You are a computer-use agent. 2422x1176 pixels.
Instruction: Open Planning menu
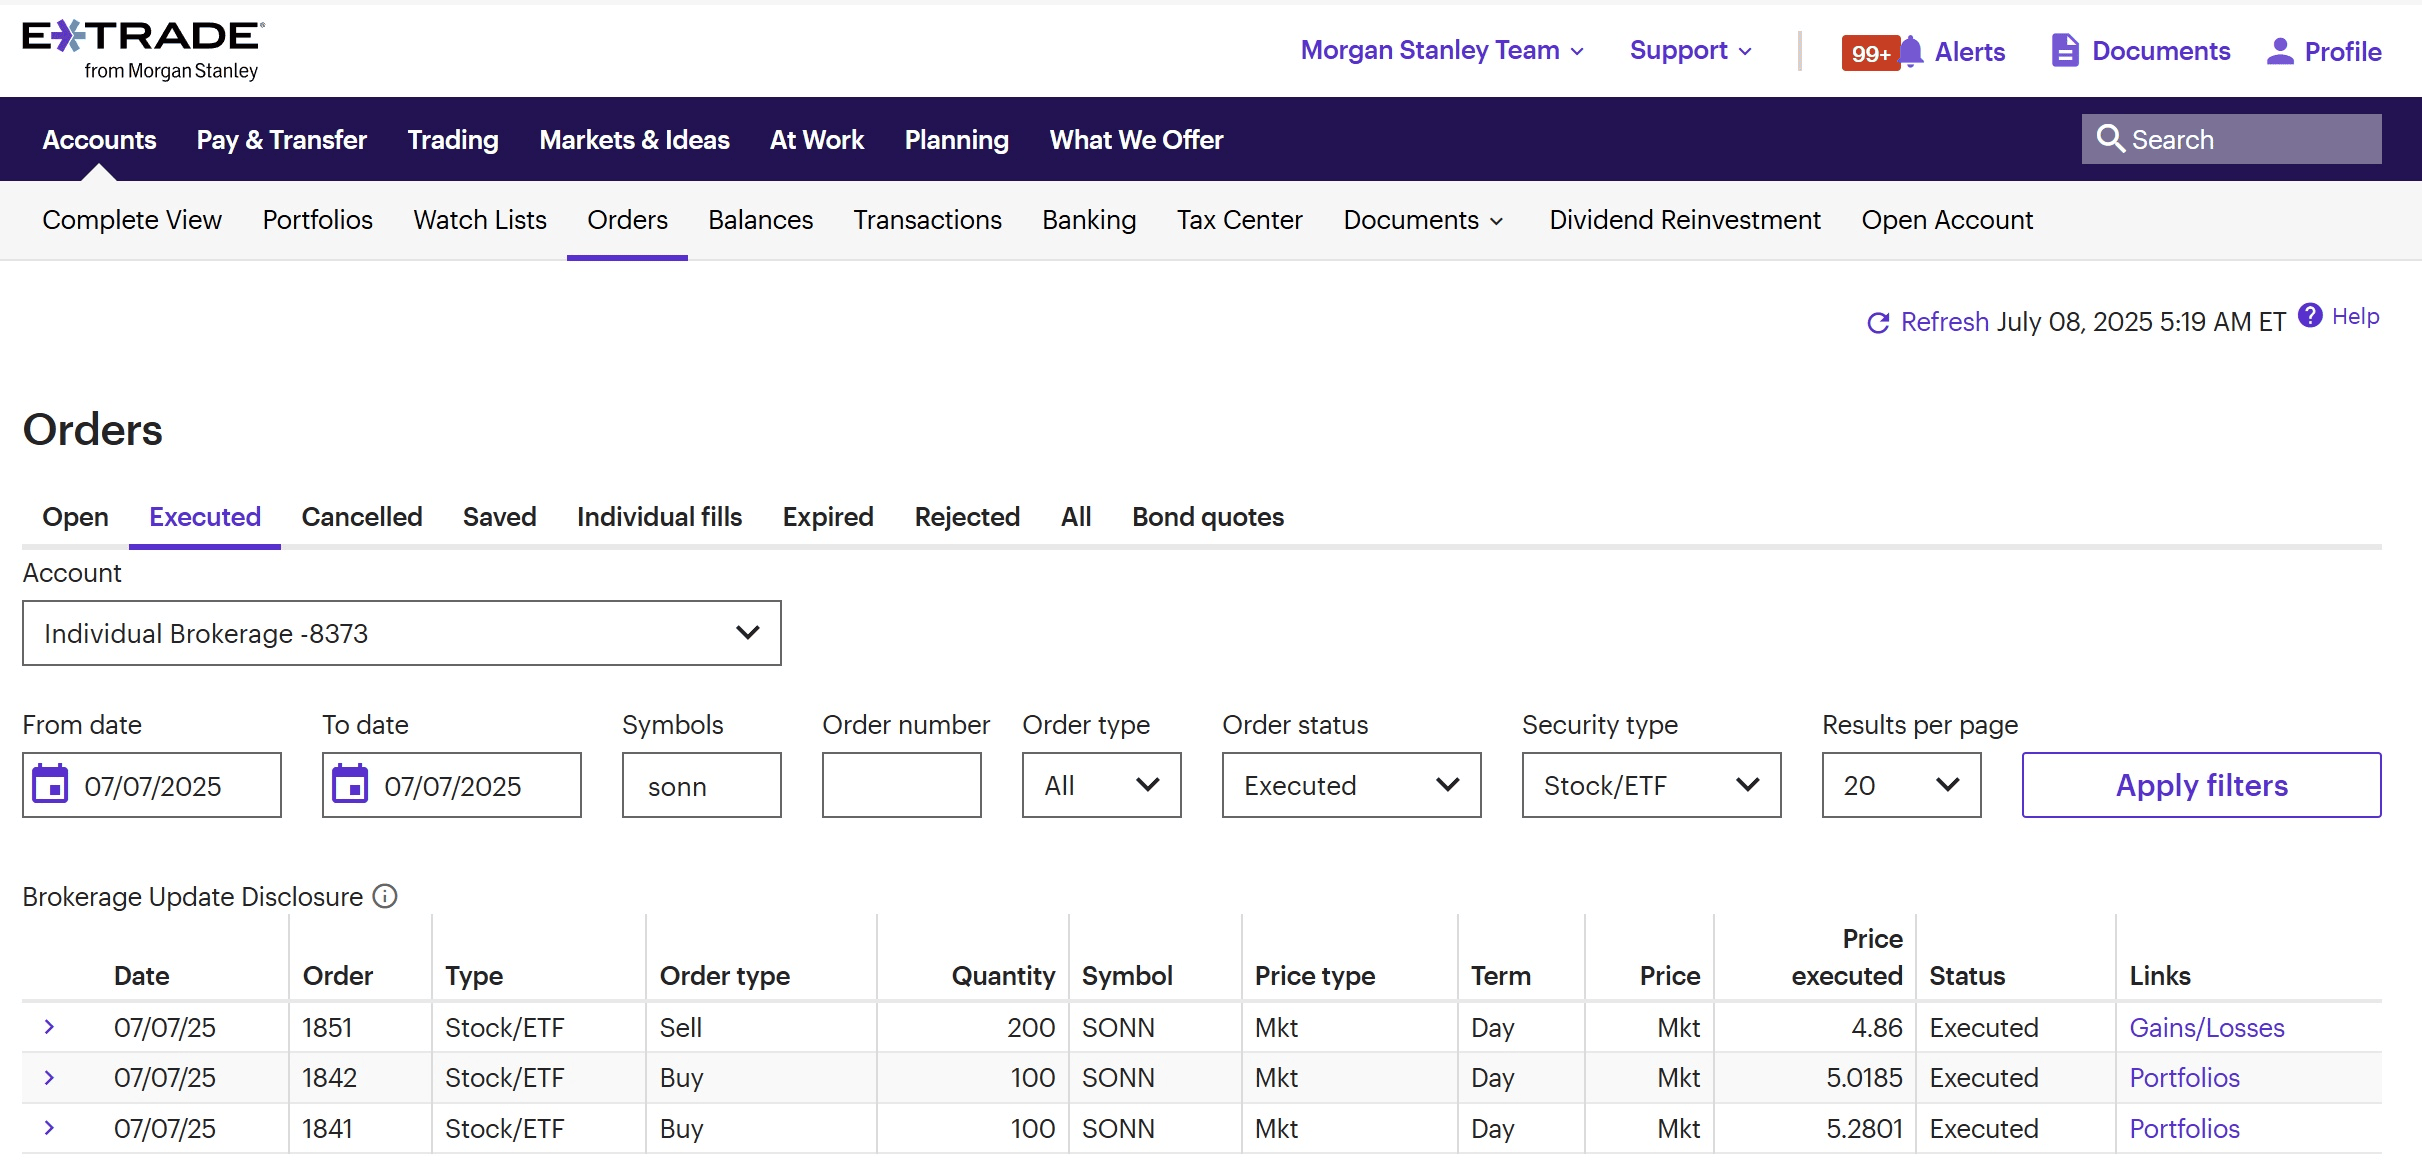[x=956, y=140]
